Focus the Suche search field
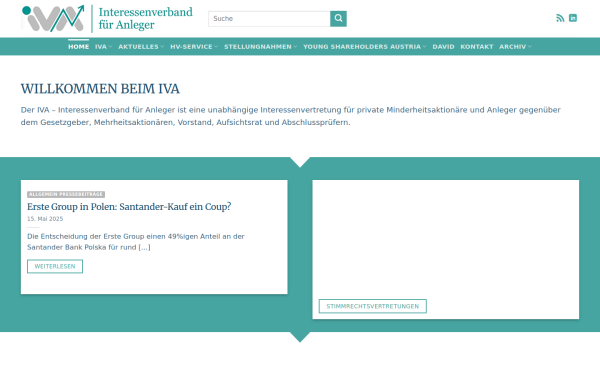This screenshot has width=600, height=375. (x=269, y=19)
